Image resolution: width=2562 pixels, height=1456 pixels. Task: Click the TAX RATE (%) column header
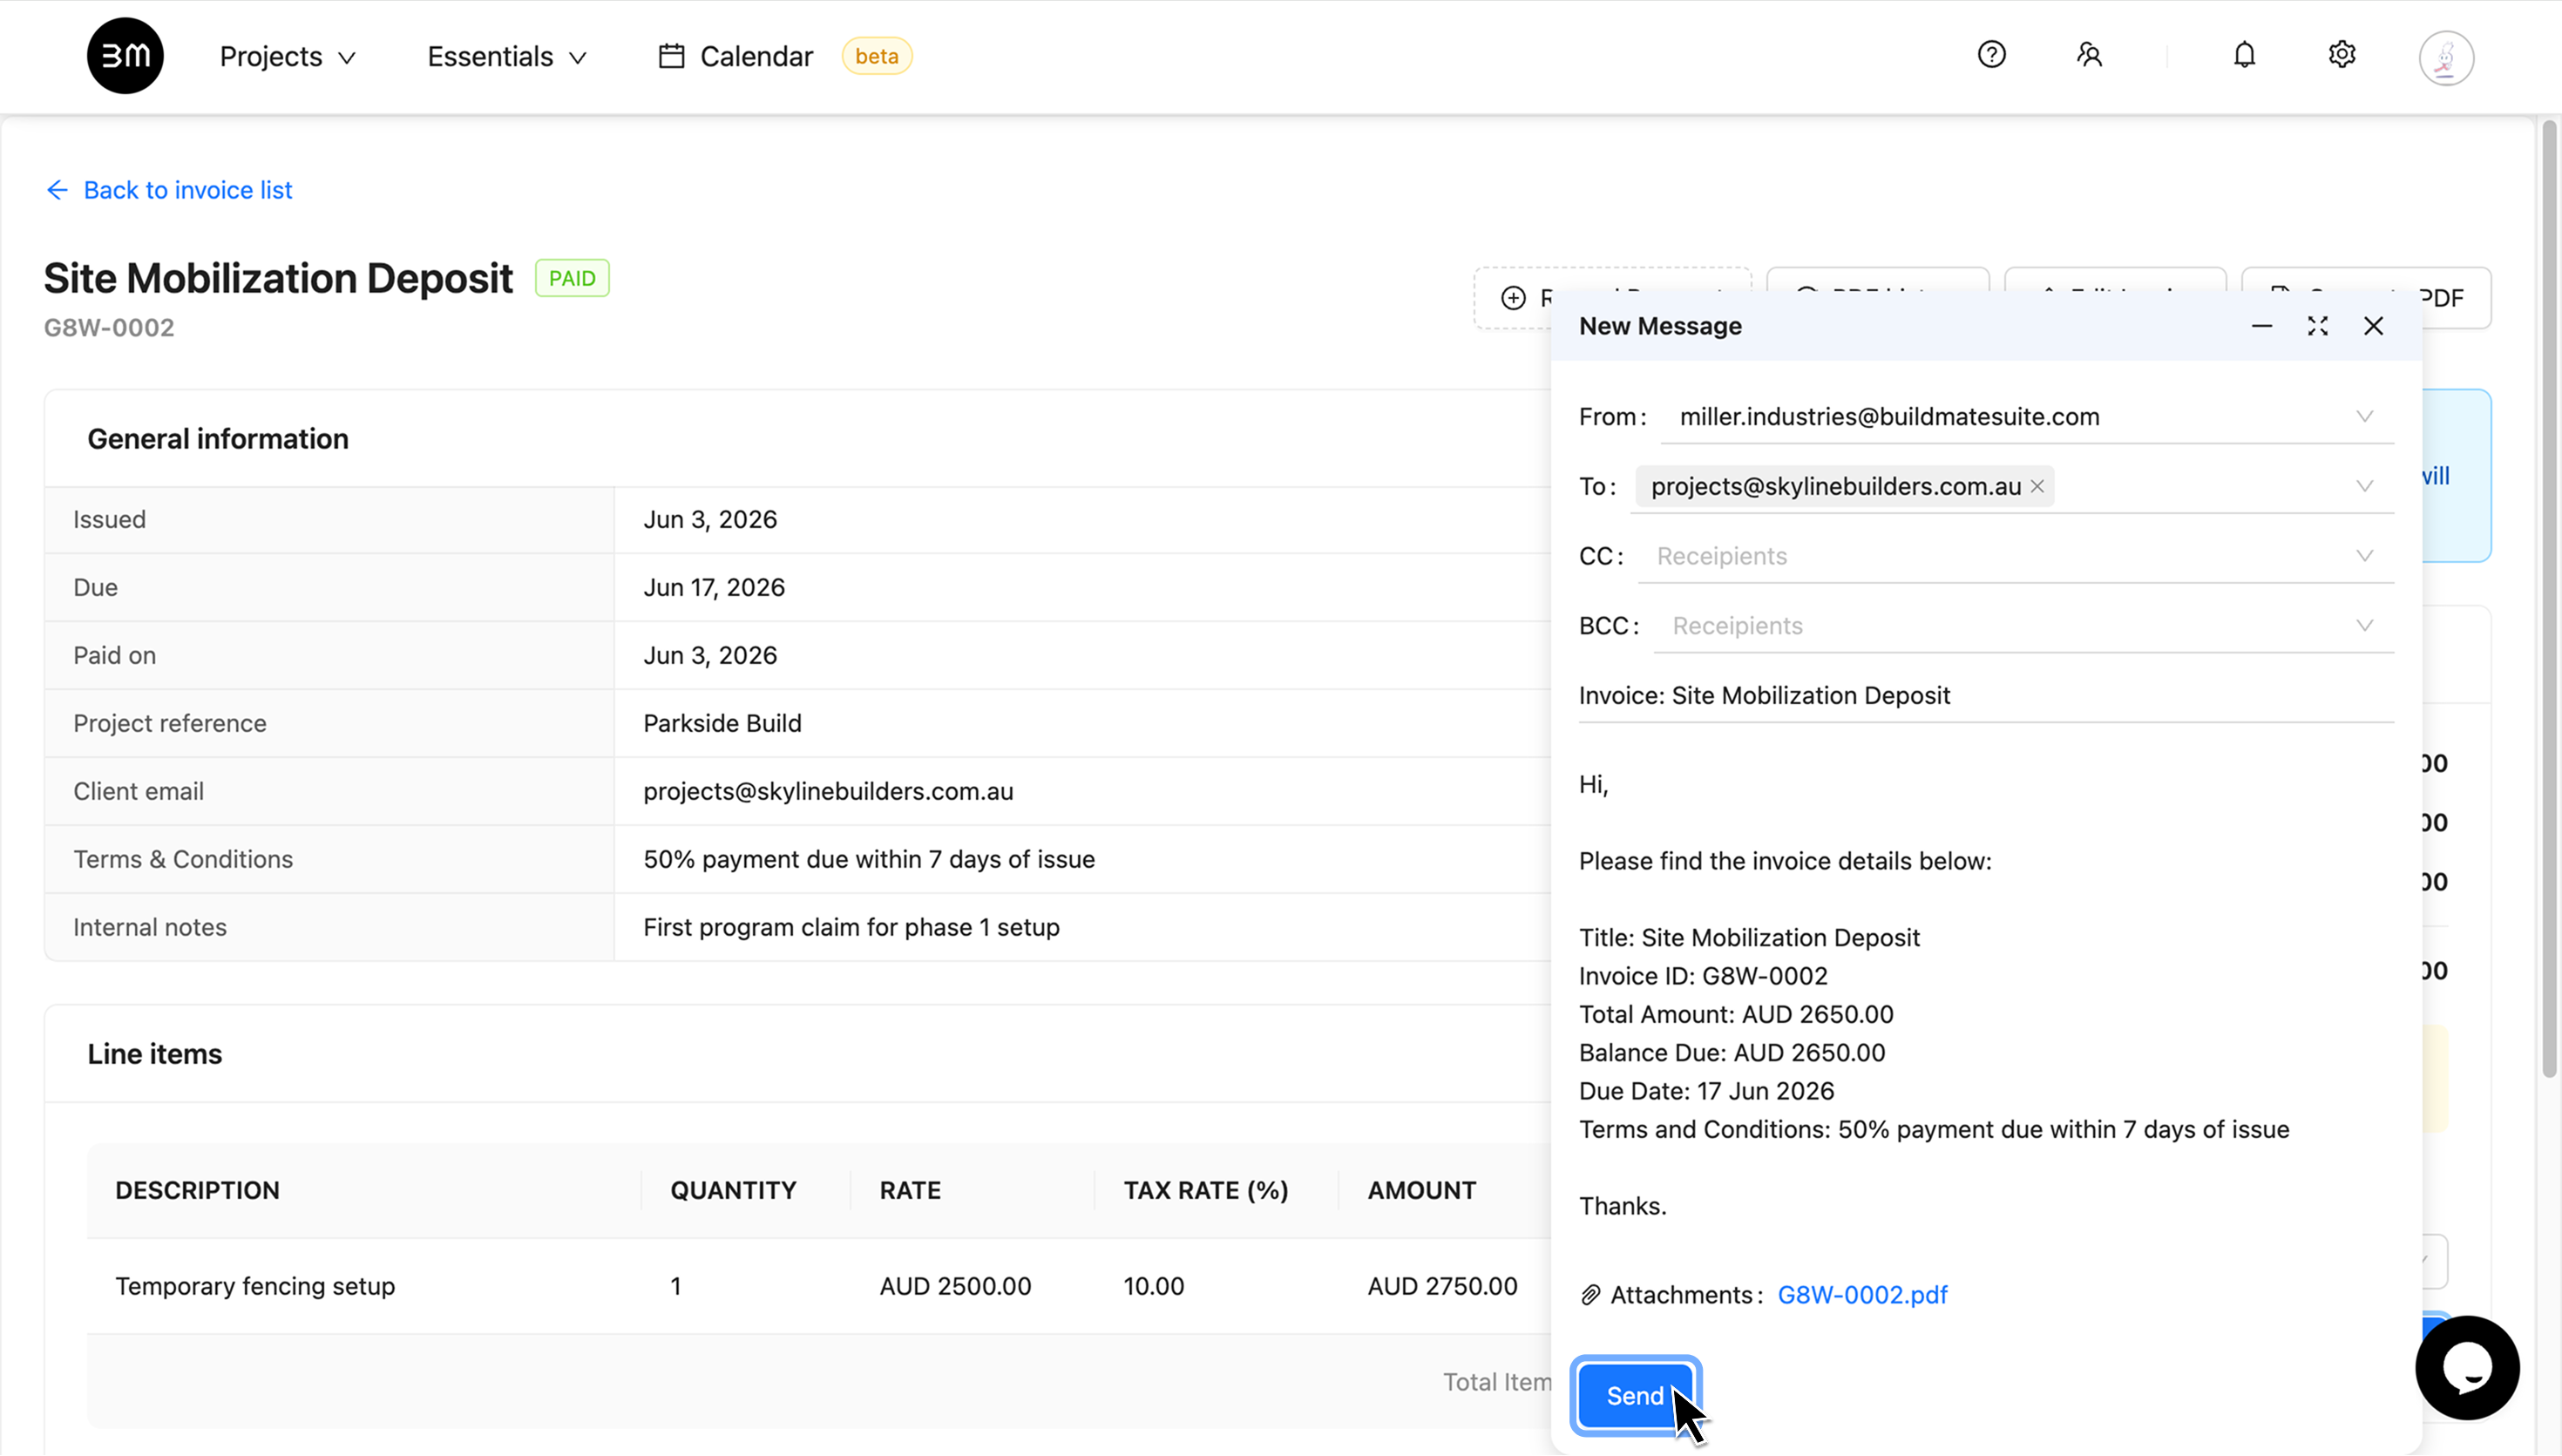tap(1205, 1190)
